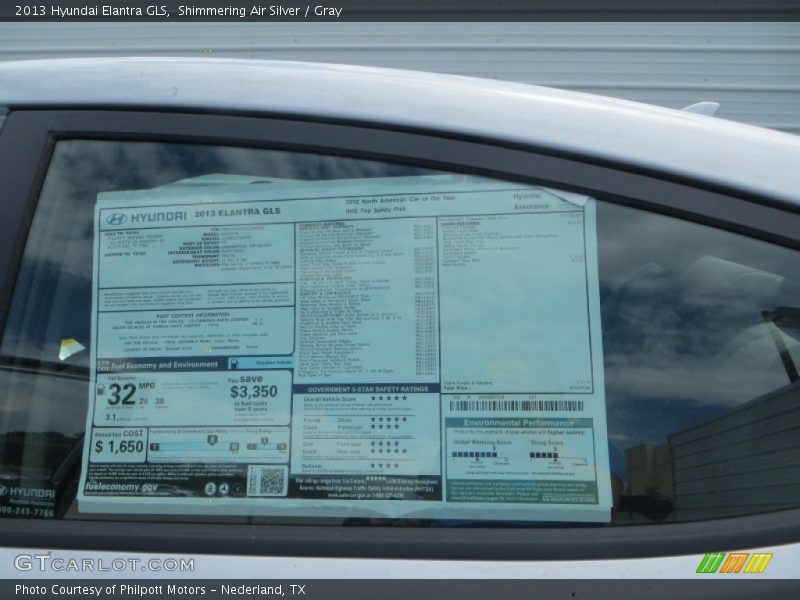Click the 'IIHS Top Safety Pick' line
The image size is (800, 600).
(x=376, y=210)
